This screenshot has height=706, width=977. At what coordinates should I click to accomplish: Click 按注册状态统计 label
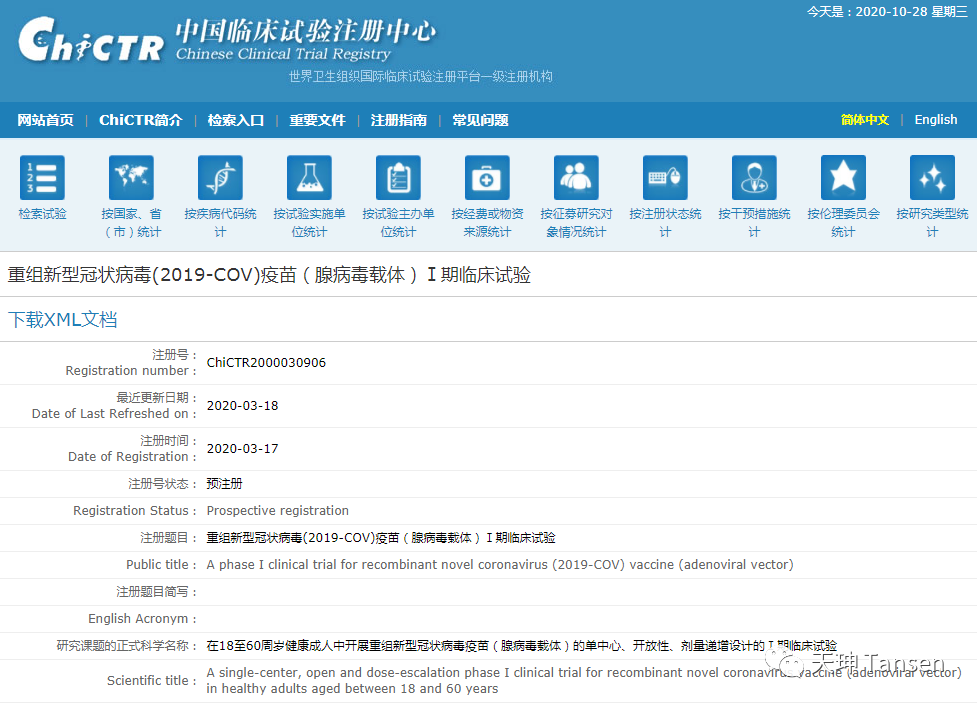(665, 223)
